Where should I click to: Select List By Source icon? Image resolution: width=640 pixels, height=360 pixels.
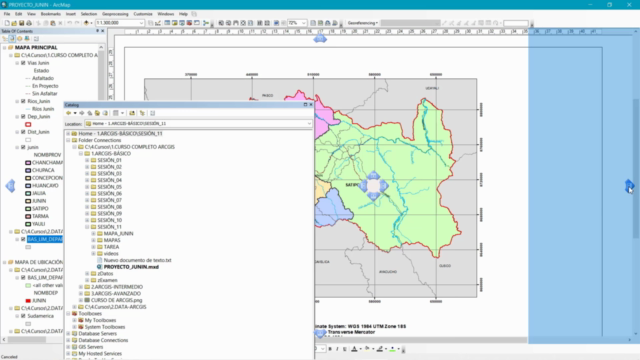pos(12,38)
